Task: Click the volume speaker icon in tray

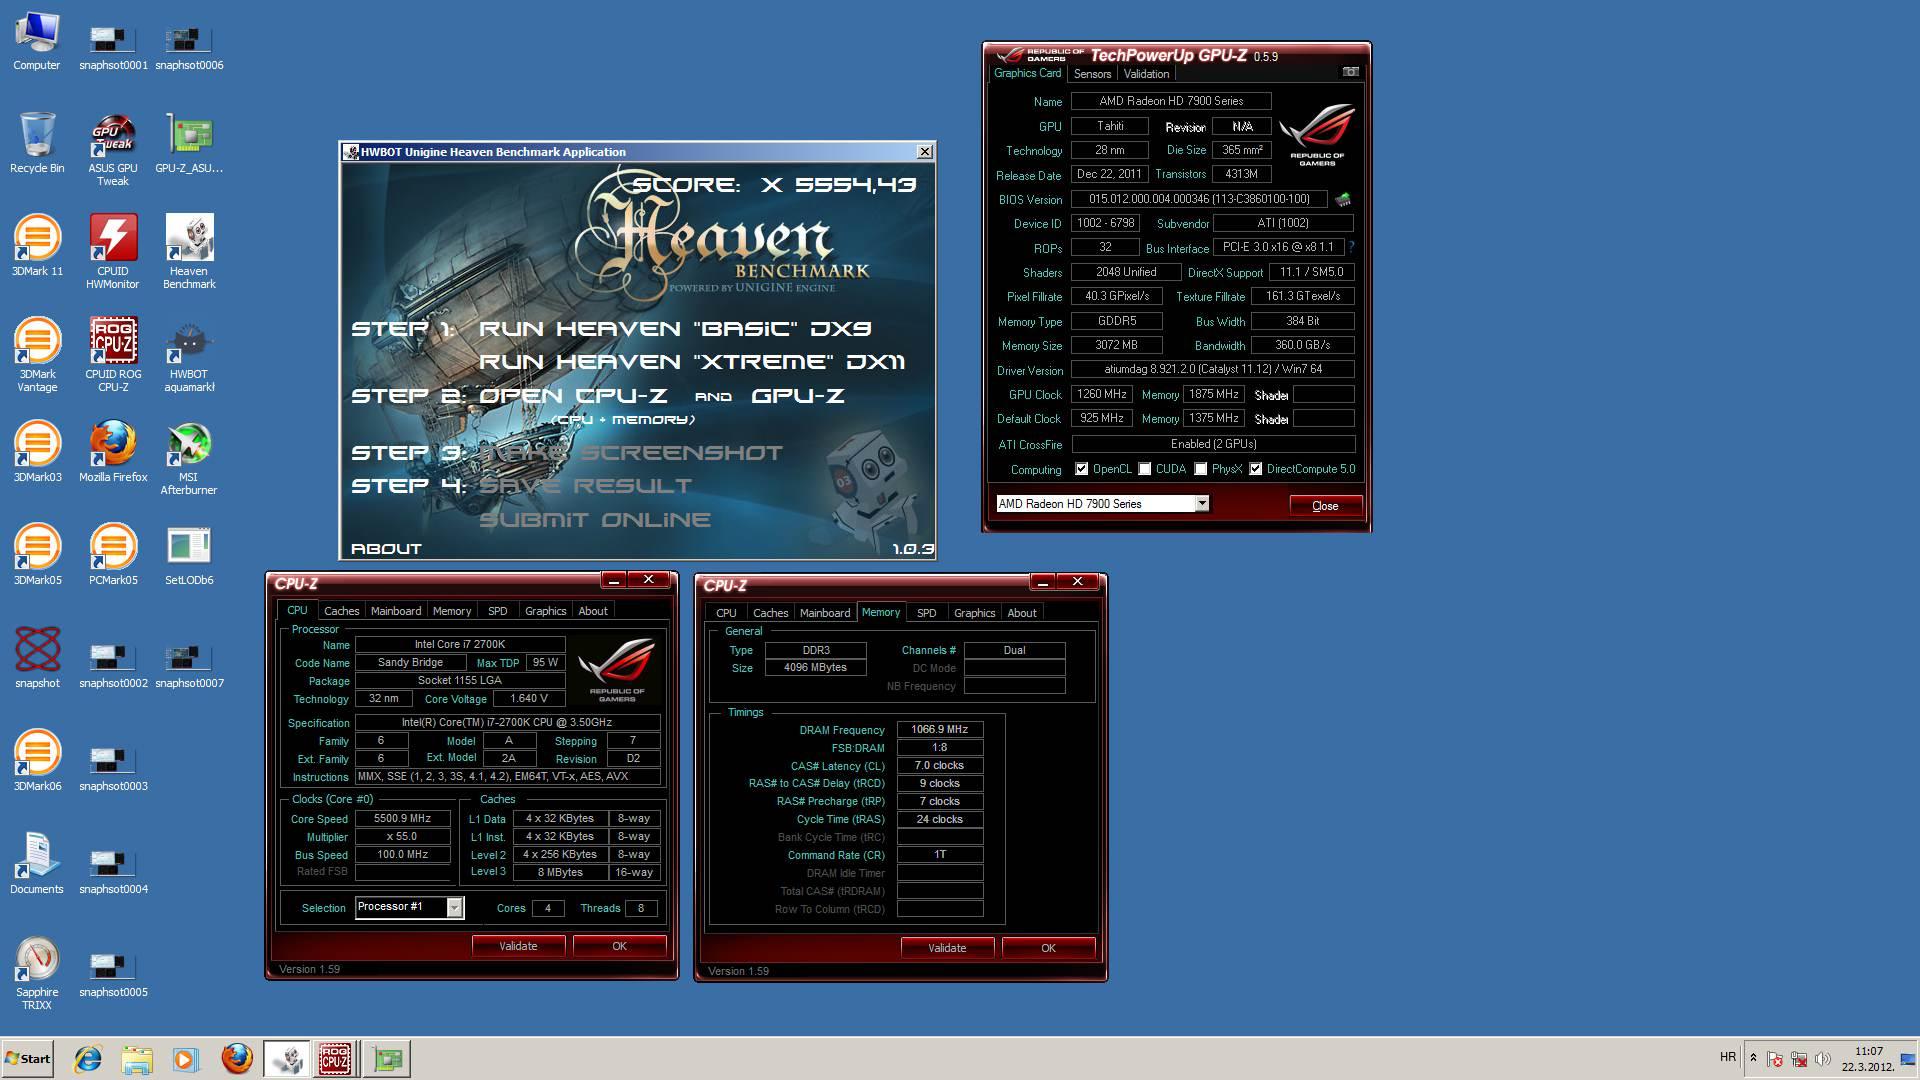Action: 1822,1058
